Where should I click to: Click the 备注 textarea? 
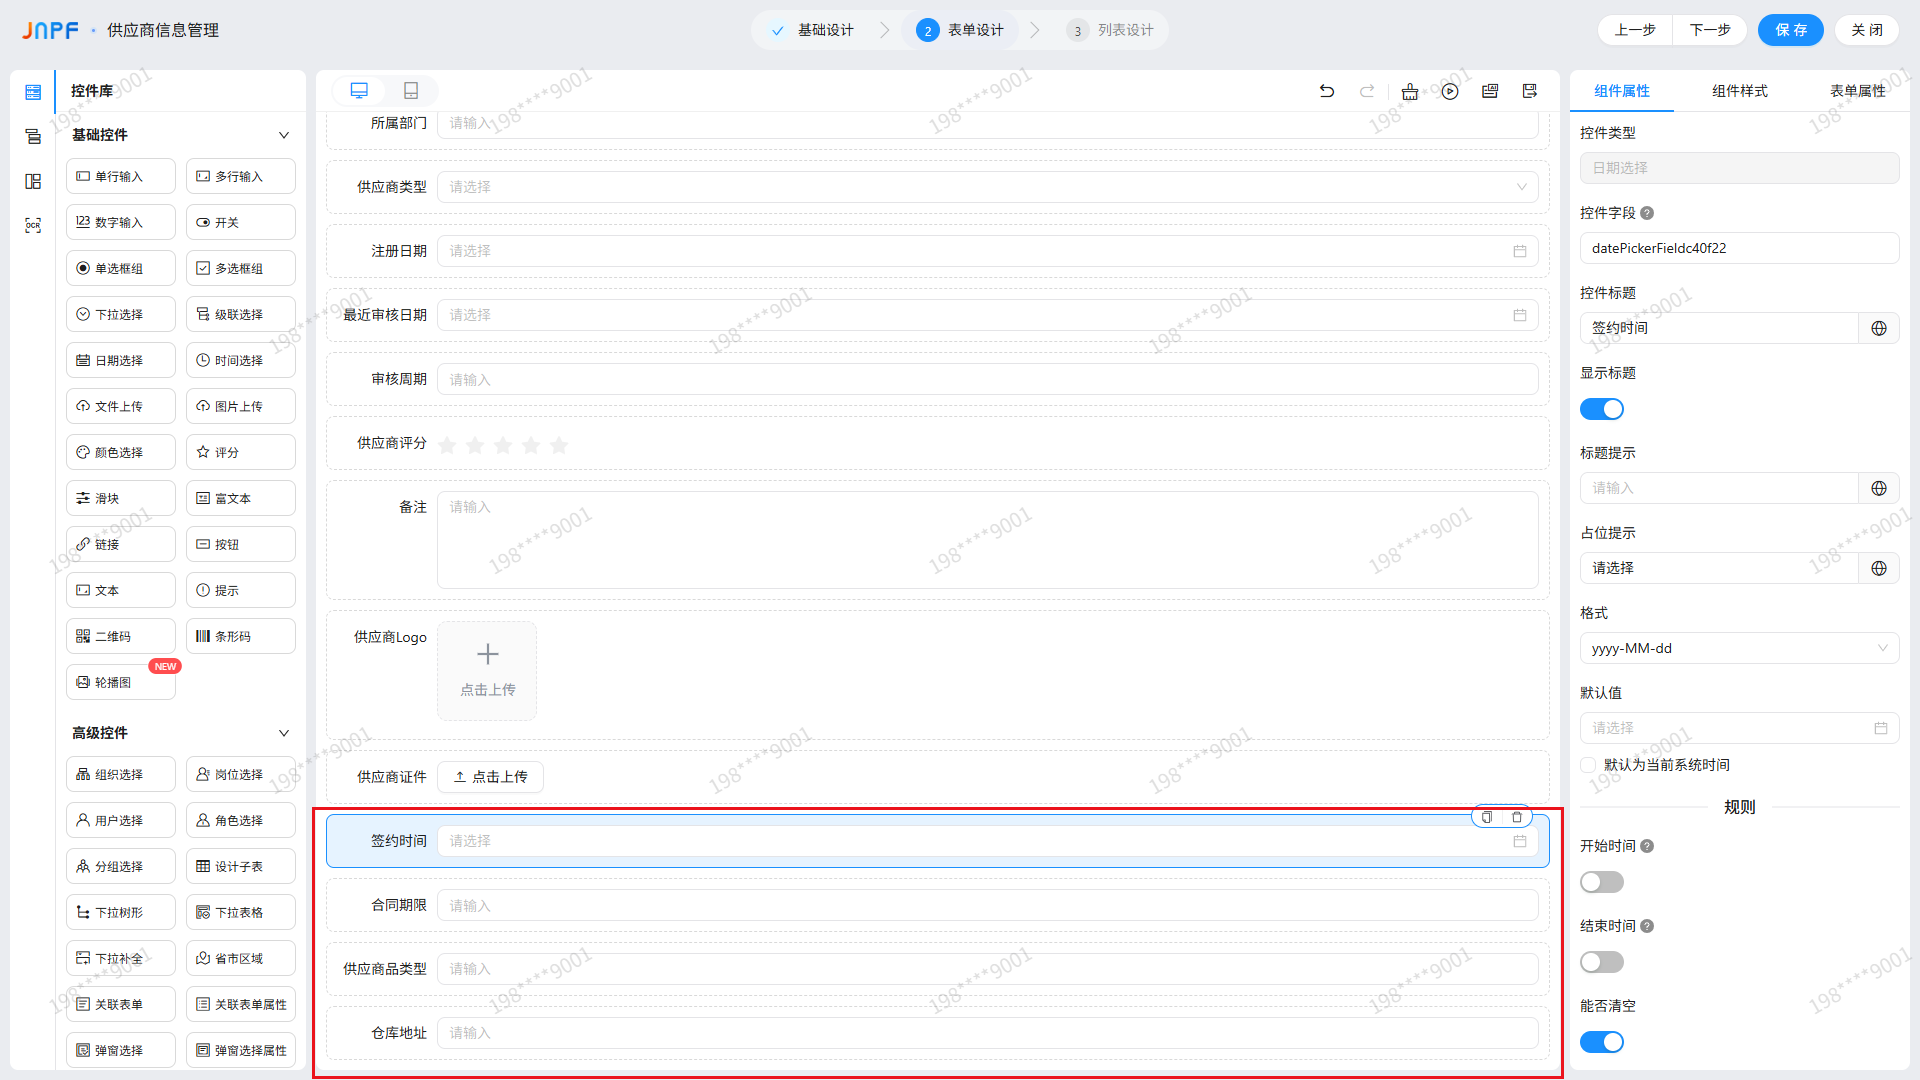coord(987,540)
